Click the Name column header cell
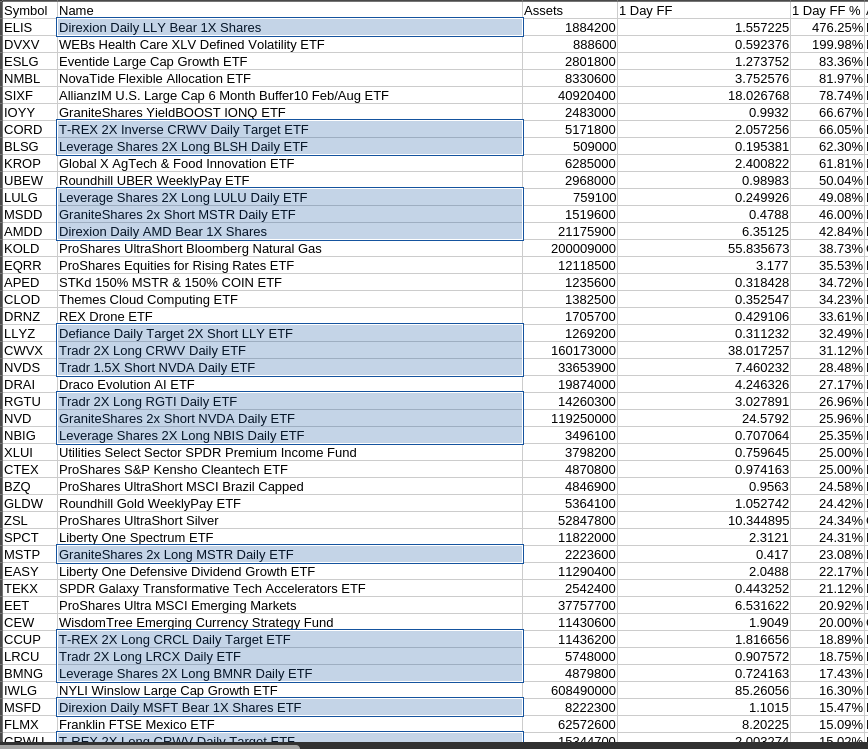 click(x=290, y=11)
